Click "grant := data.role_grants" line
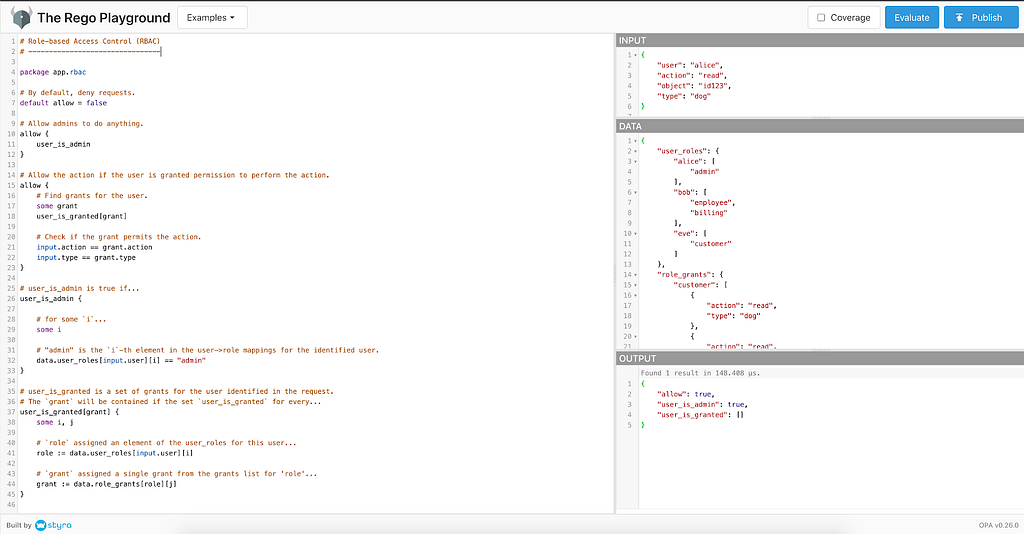The height and width of the screenshot is (534, 1024). (x=106, y=484)
